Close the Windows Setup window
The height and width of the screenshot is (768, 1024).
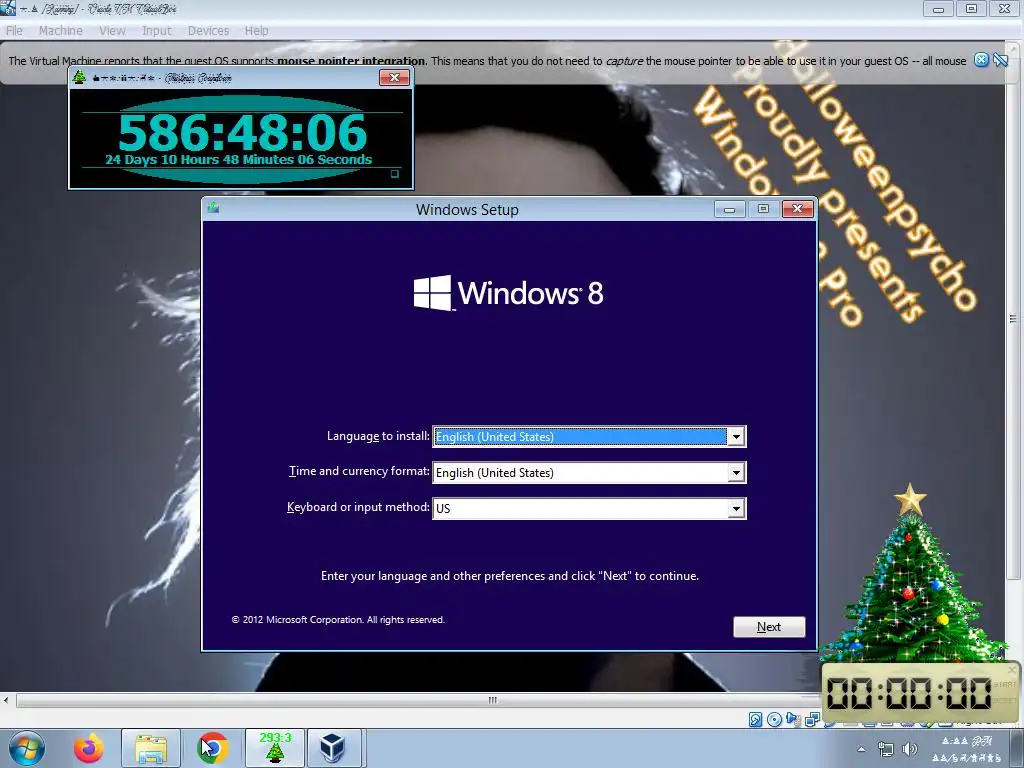(x=797, y=209)
